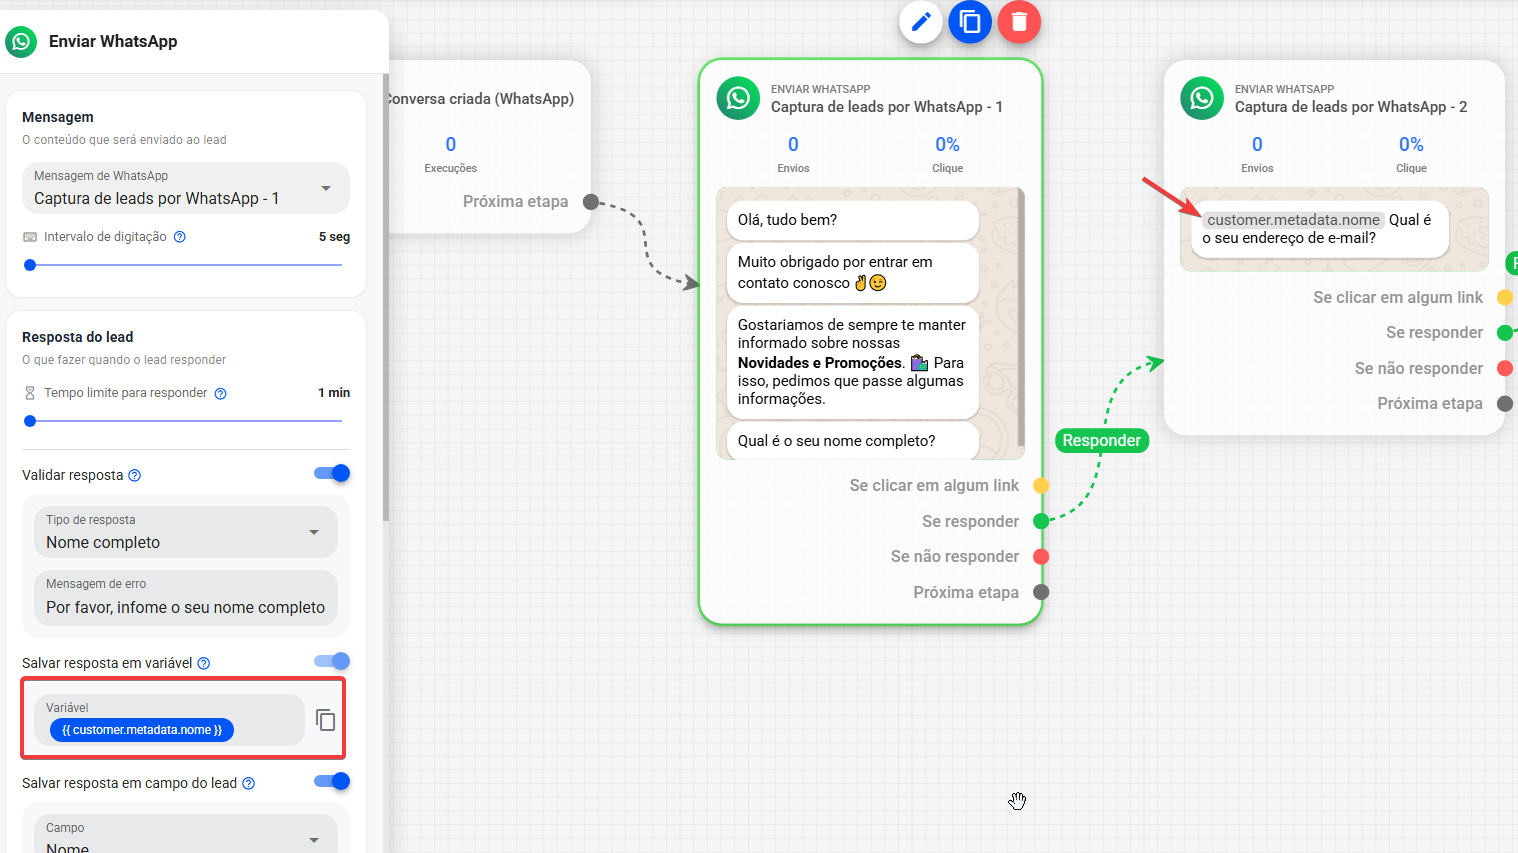Click the WhatsApp icon in the Enviar WhatsApp header
Screen dimensions: 1518x853
(21, 41)
